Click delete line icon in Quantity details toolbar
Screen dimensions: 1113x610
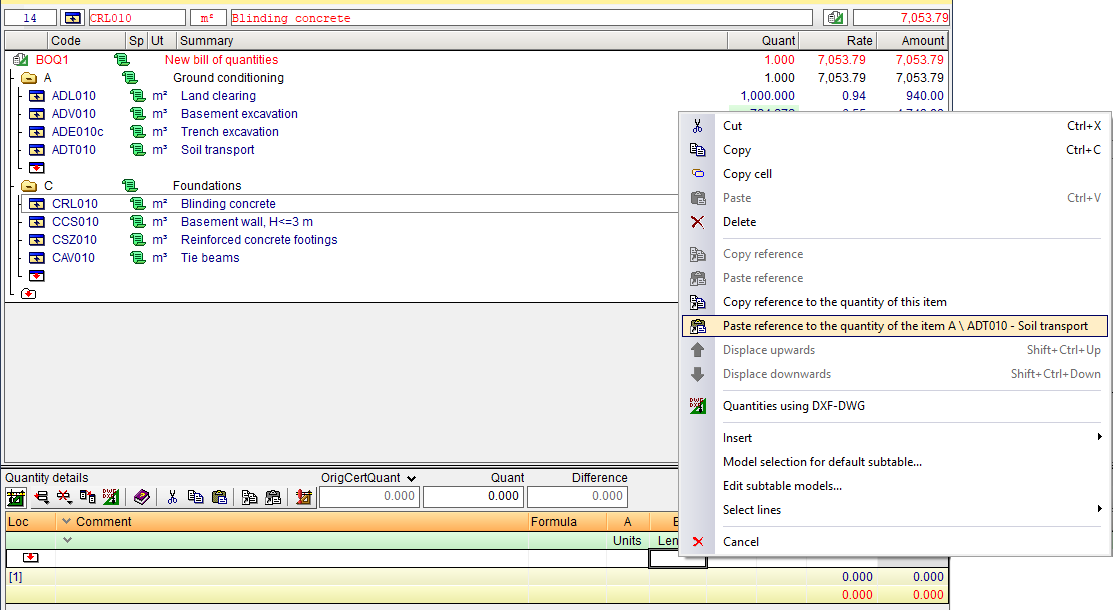pos(64,497)
